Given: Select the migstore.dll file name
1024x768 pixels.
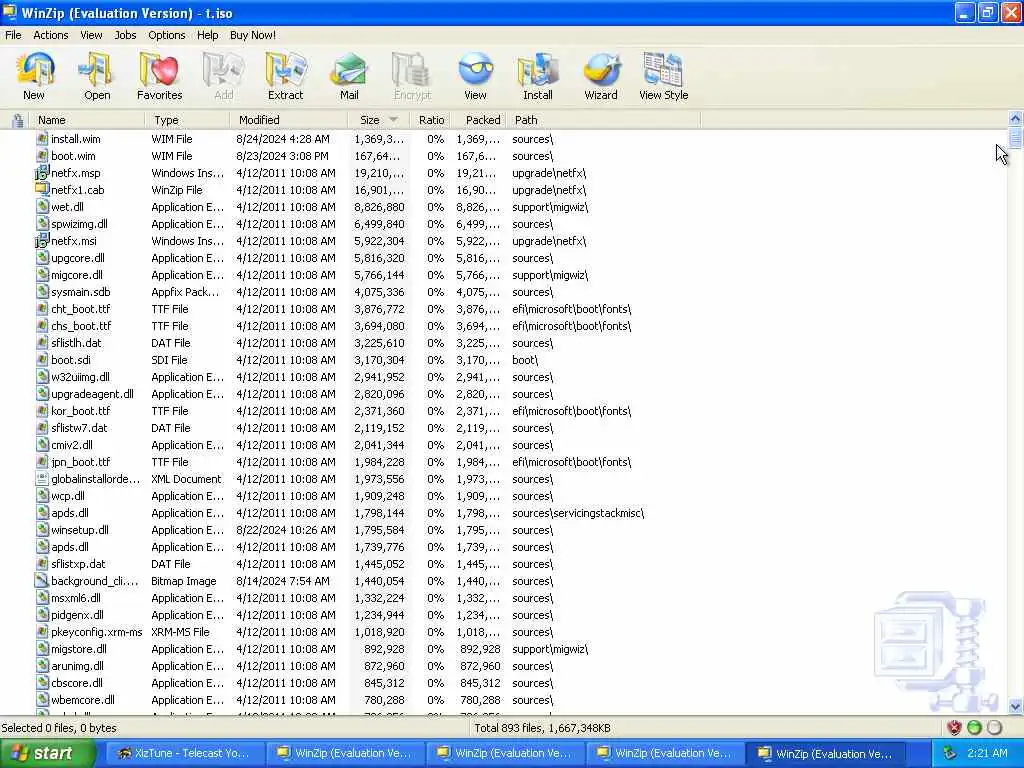Looking at the screenshot, I should [78, 648].
